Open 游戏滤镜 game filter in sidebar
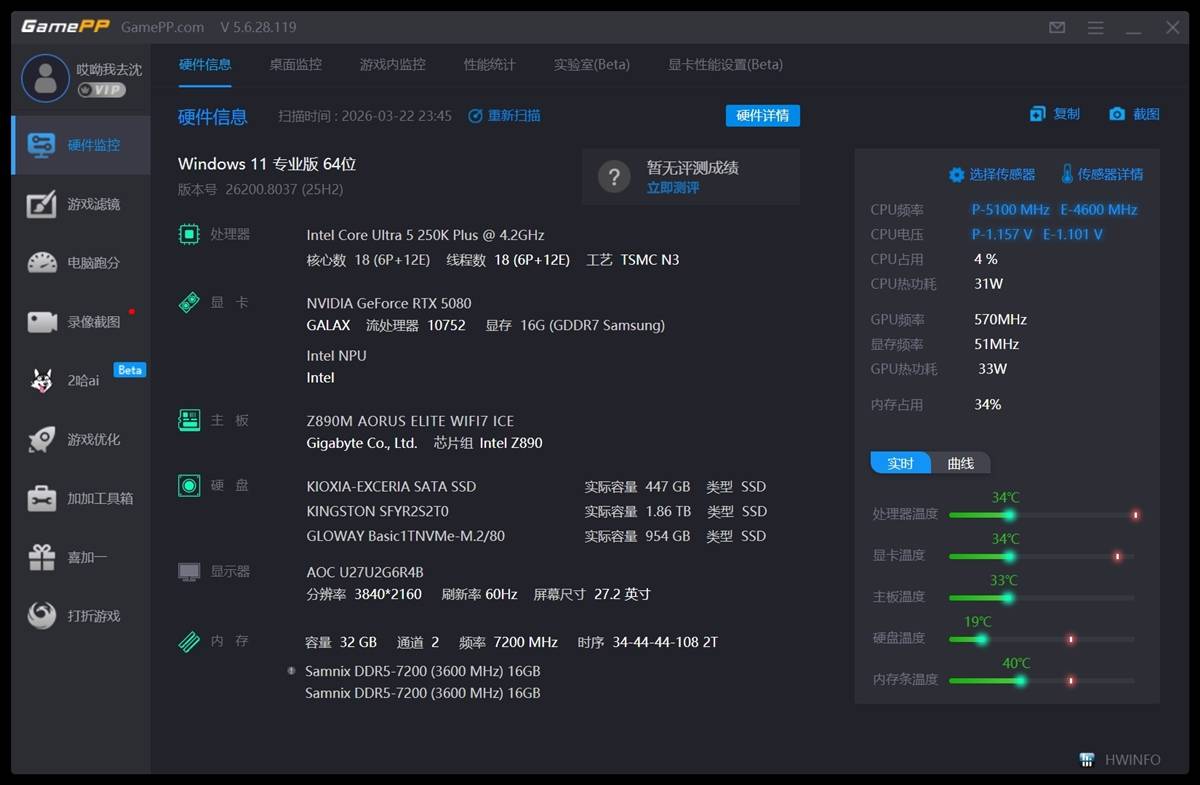Screen dimensions: 1200x785 click(80, 204)
